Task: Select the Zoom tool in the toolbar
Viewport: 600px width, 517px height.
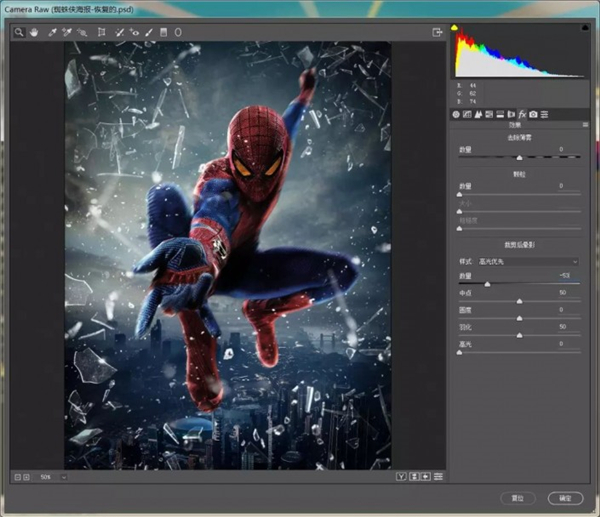Action: point(18,32)
